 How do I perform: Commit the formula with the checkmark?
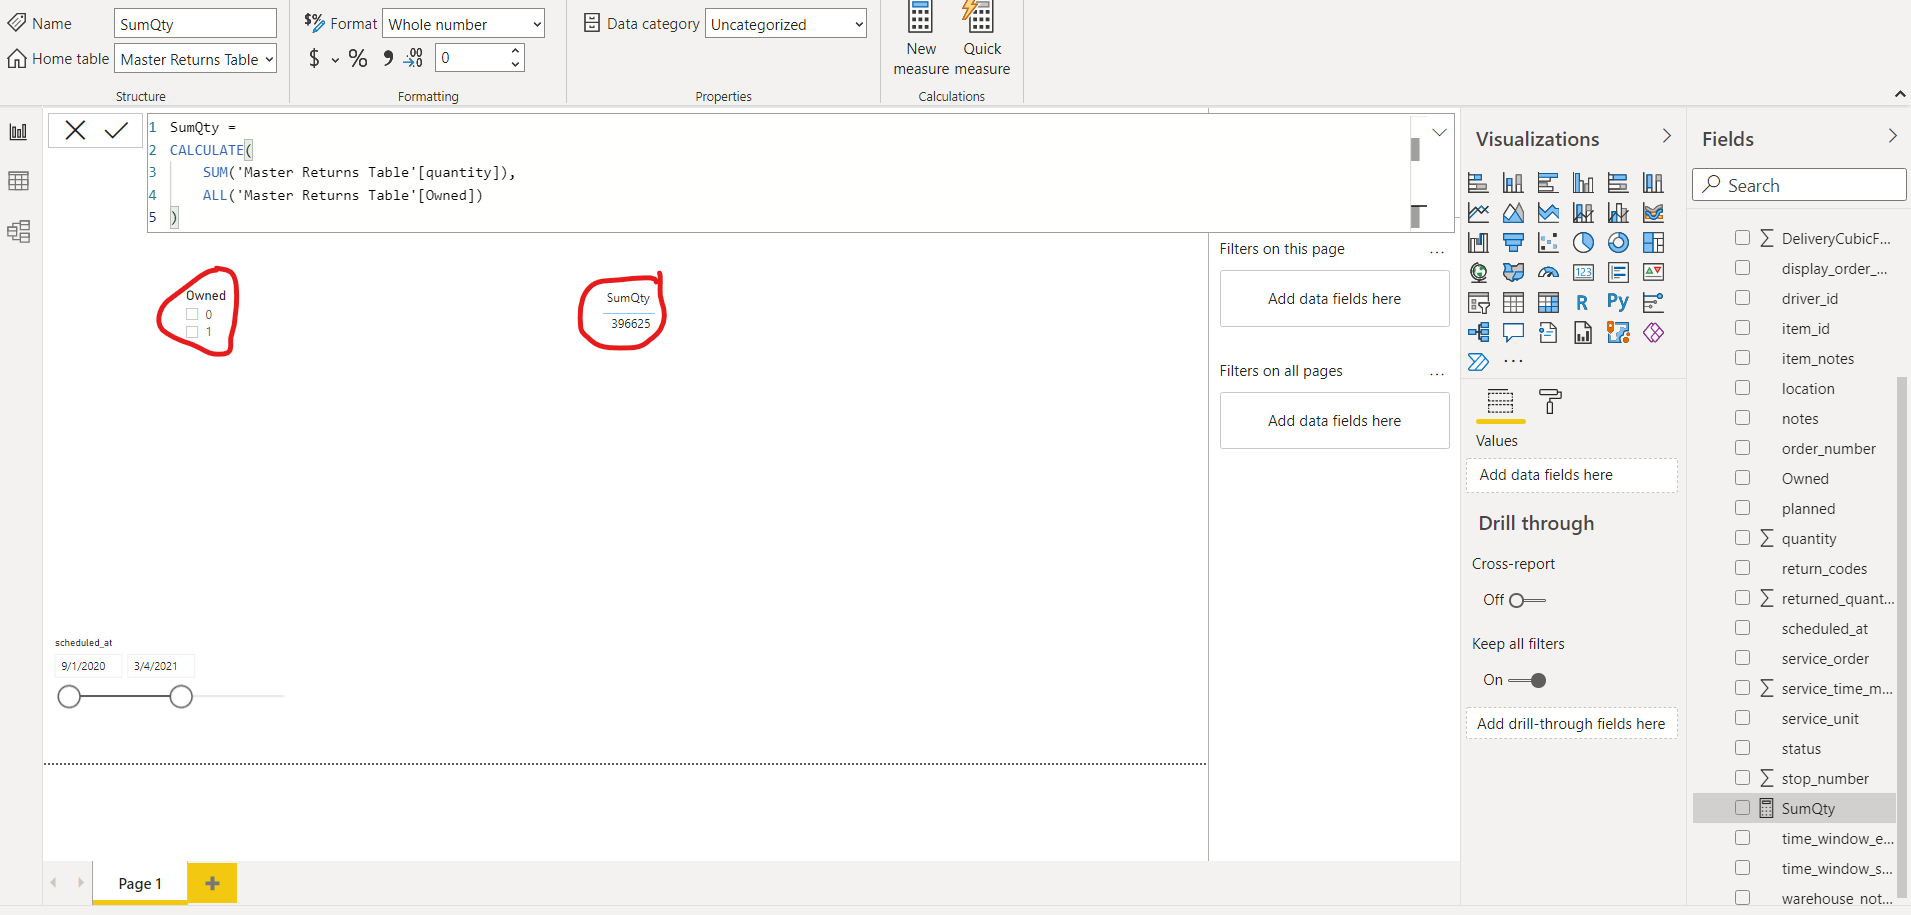point(116,130)
